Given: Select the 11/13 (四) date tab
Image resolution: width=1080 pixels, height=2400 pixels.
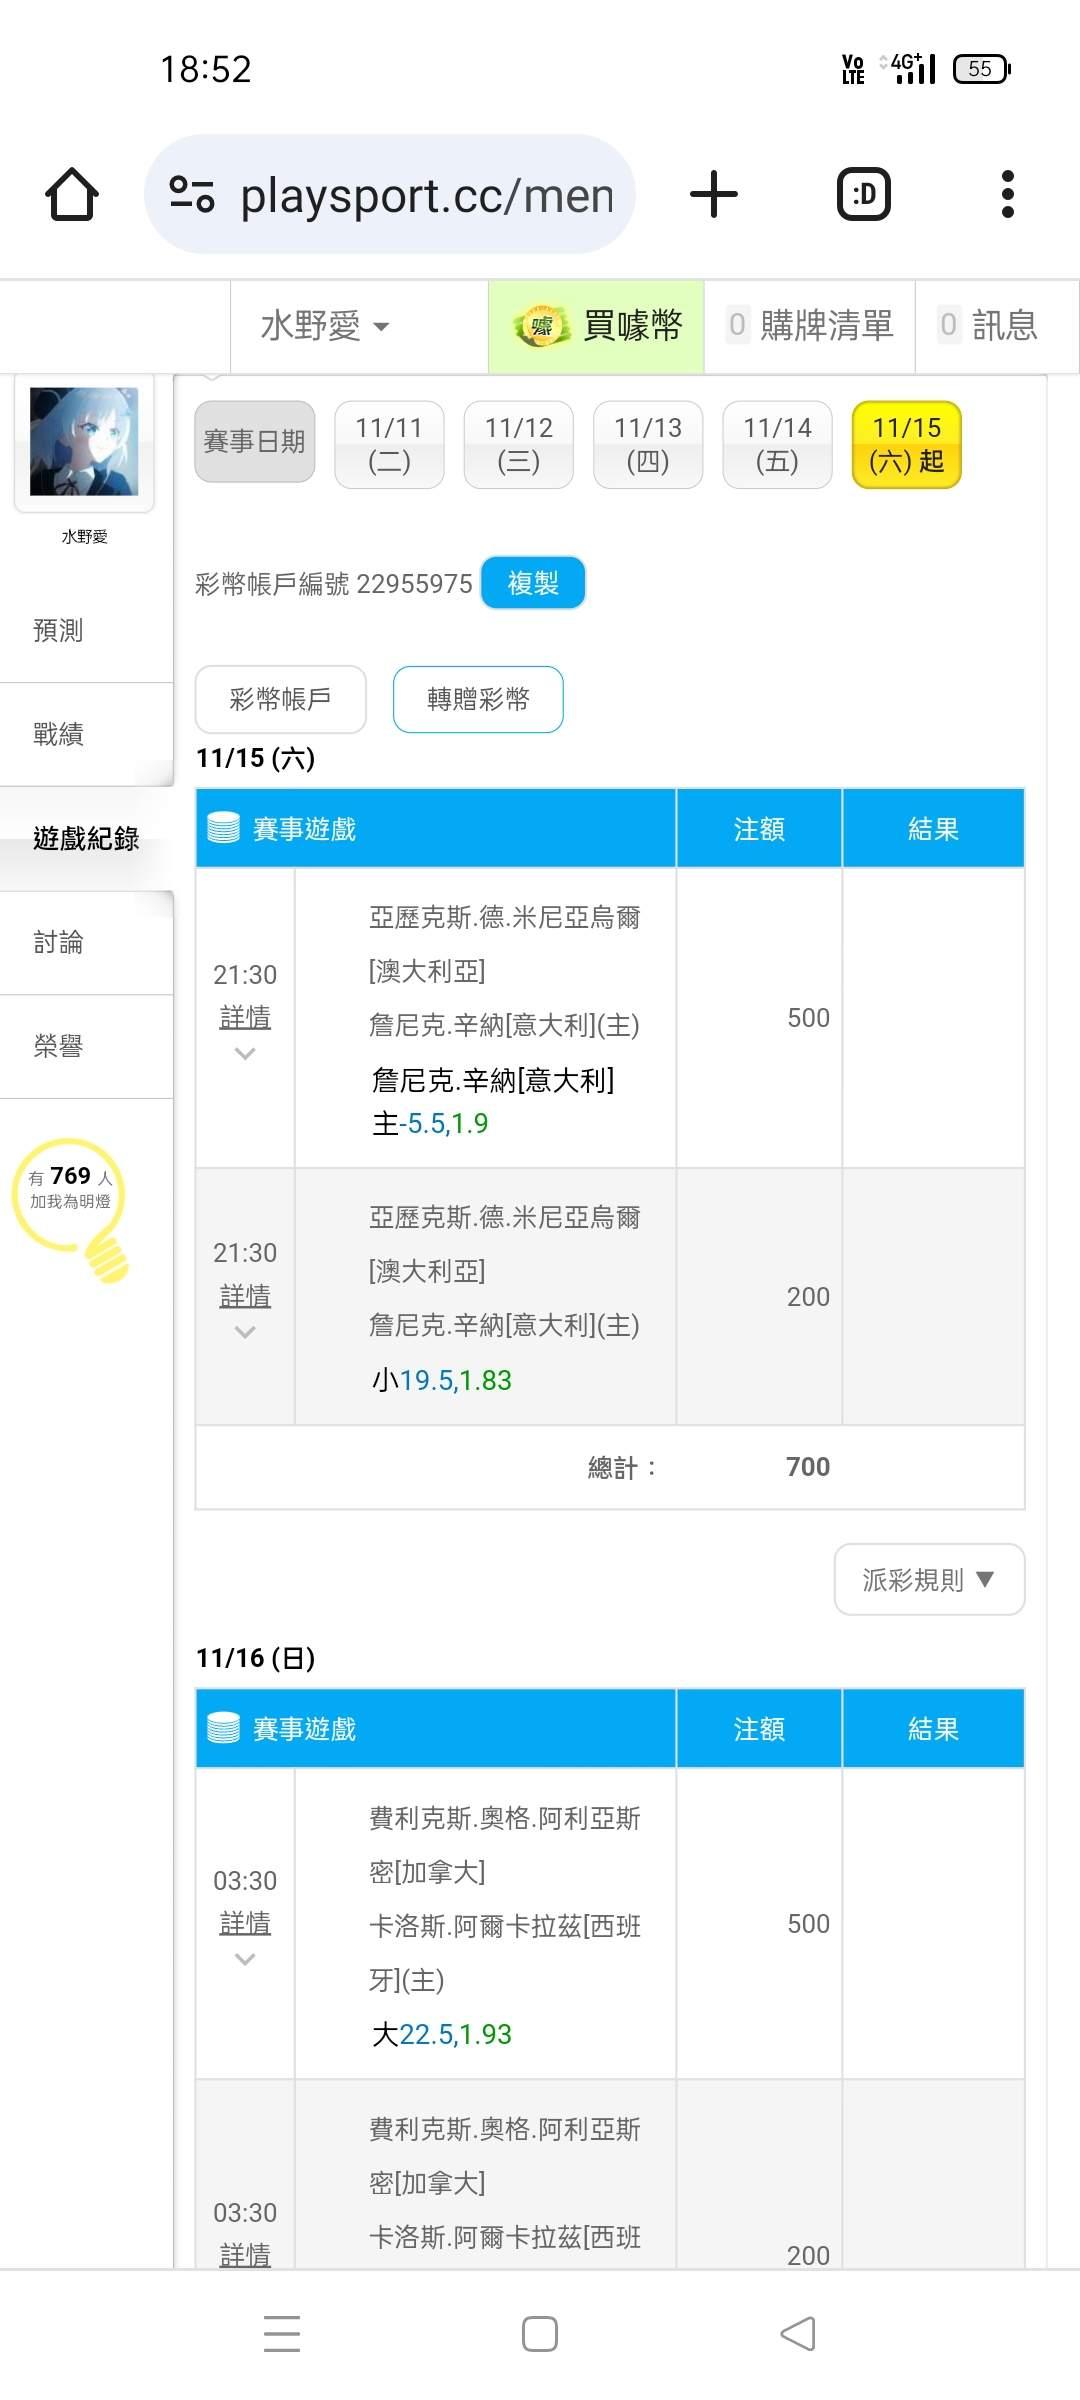Looking at the screenshot, I should [x=648, y=444].
